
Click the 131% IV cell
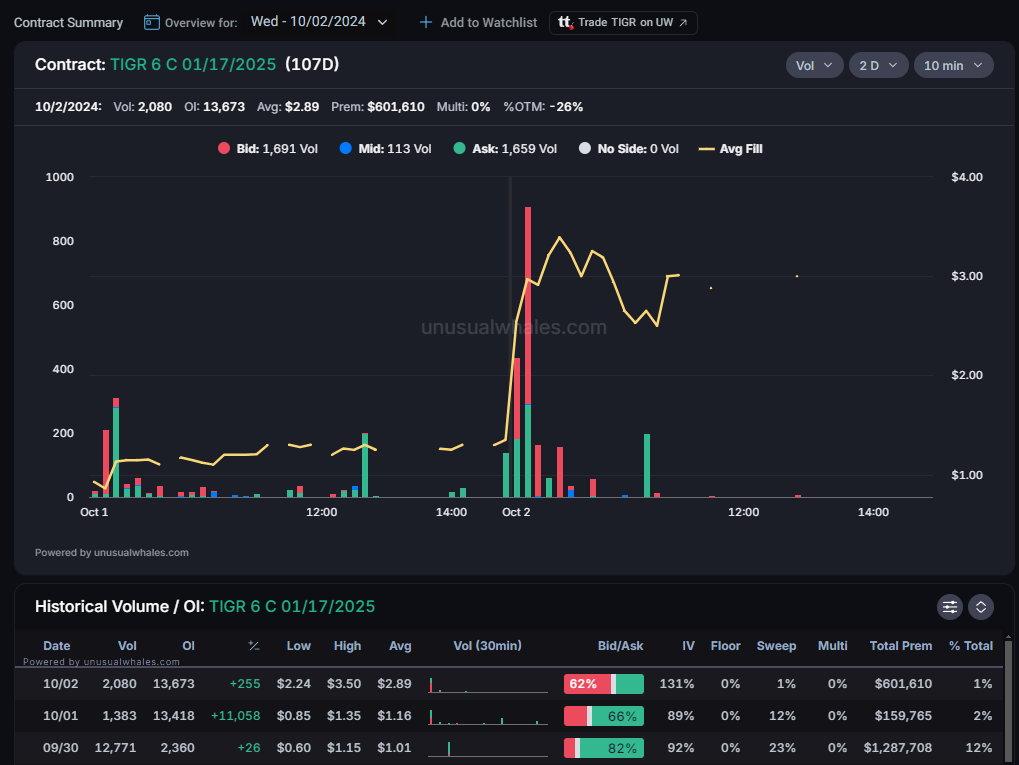click(x=677, y=684)
